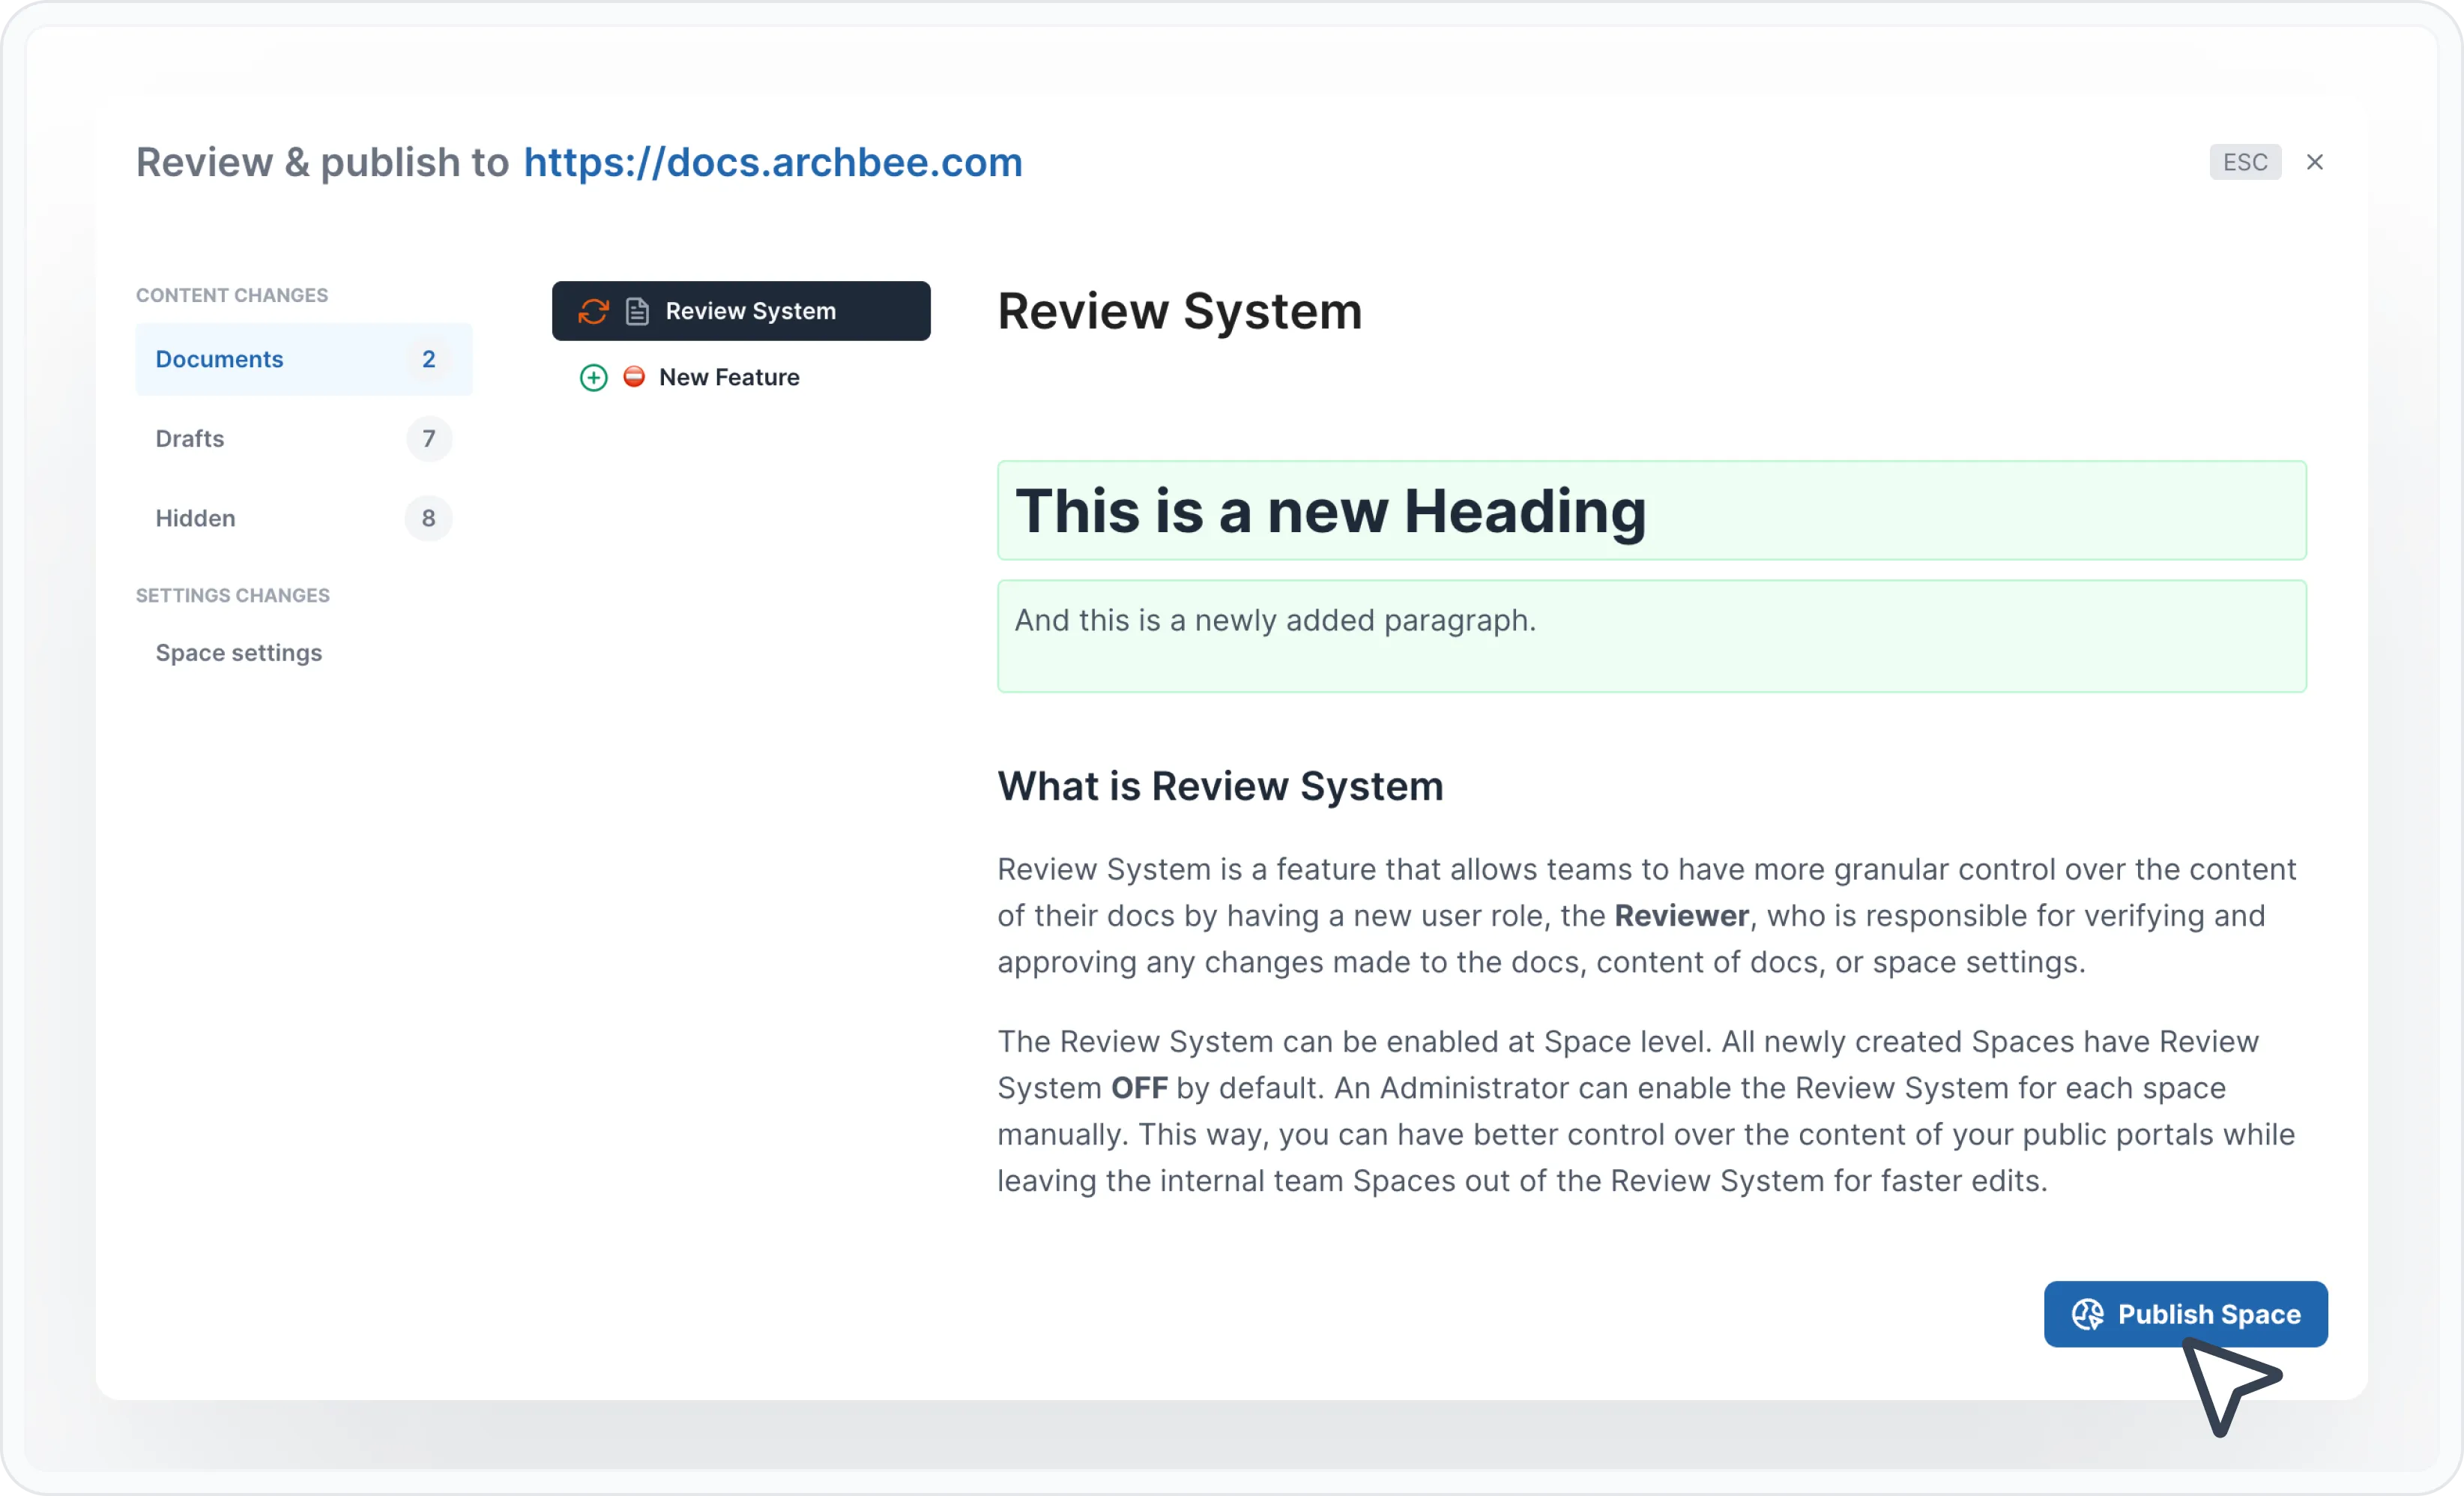Click the CONTENT CHANGES section label

(232, 295)
